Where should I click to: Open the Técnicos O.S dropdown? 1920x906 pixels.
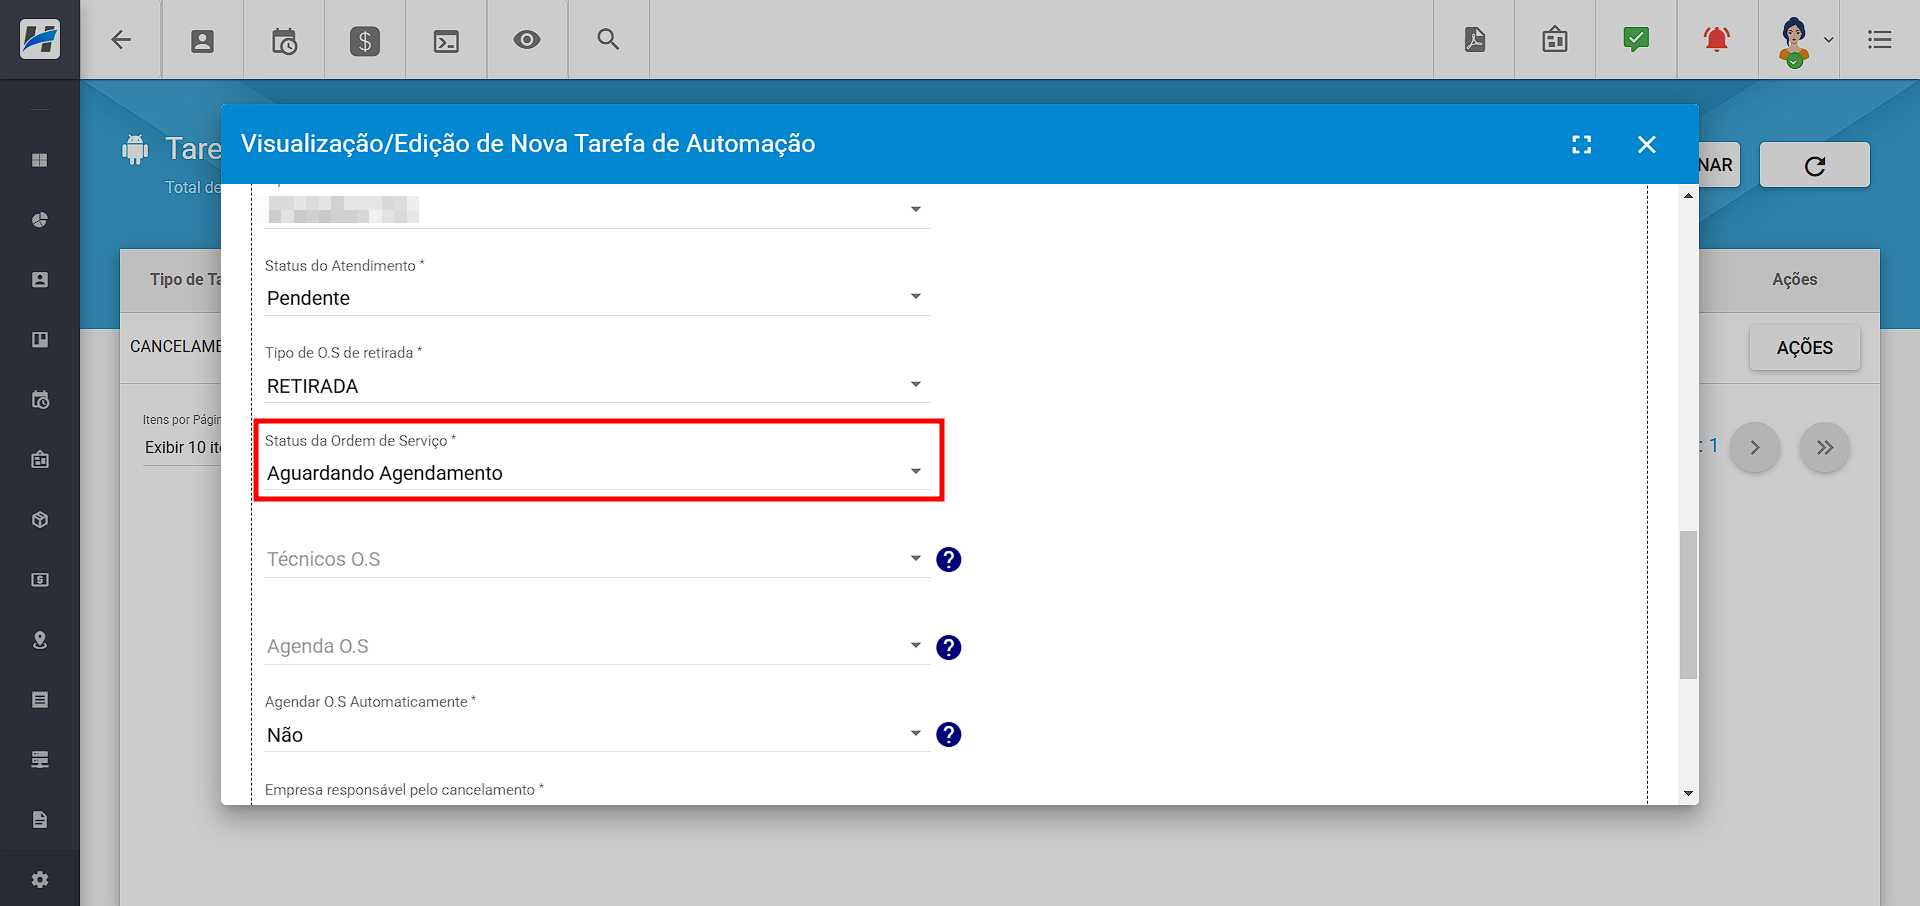click(597, 559)
